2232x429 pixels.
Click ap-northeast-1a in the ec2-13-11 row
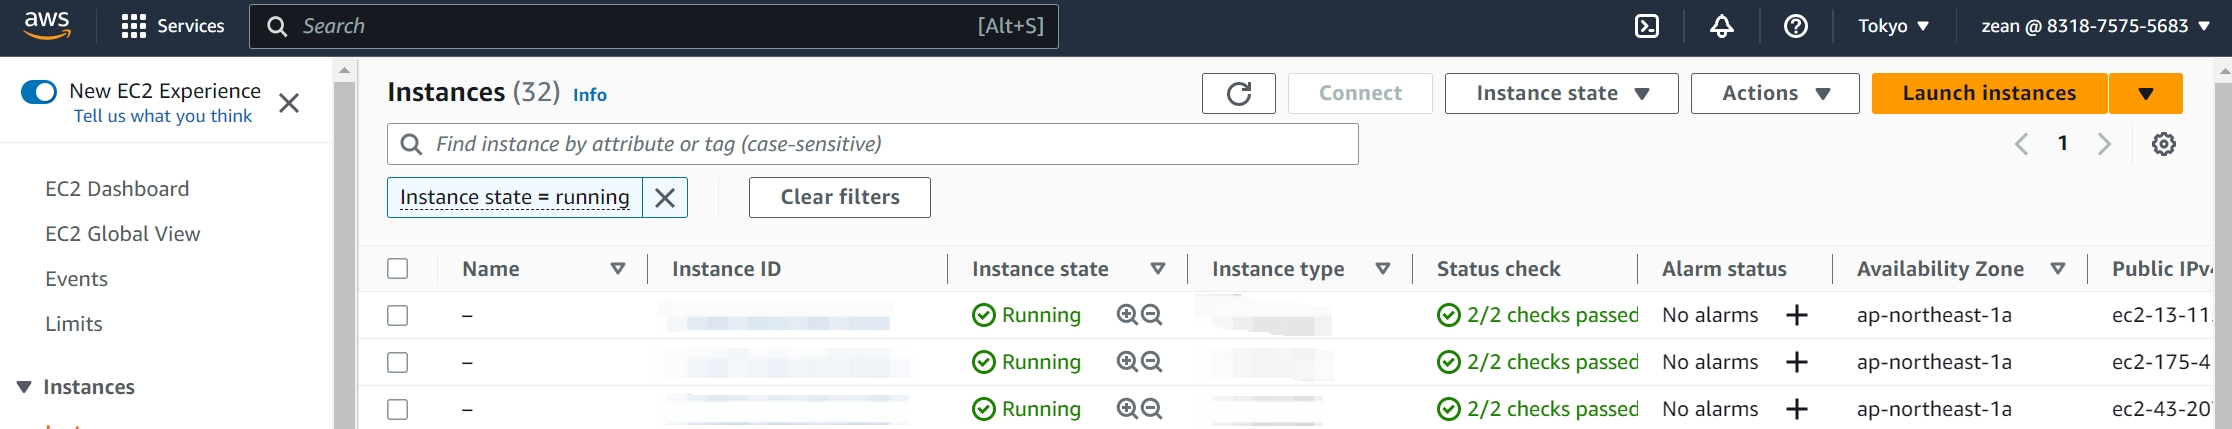[1934, 315]
